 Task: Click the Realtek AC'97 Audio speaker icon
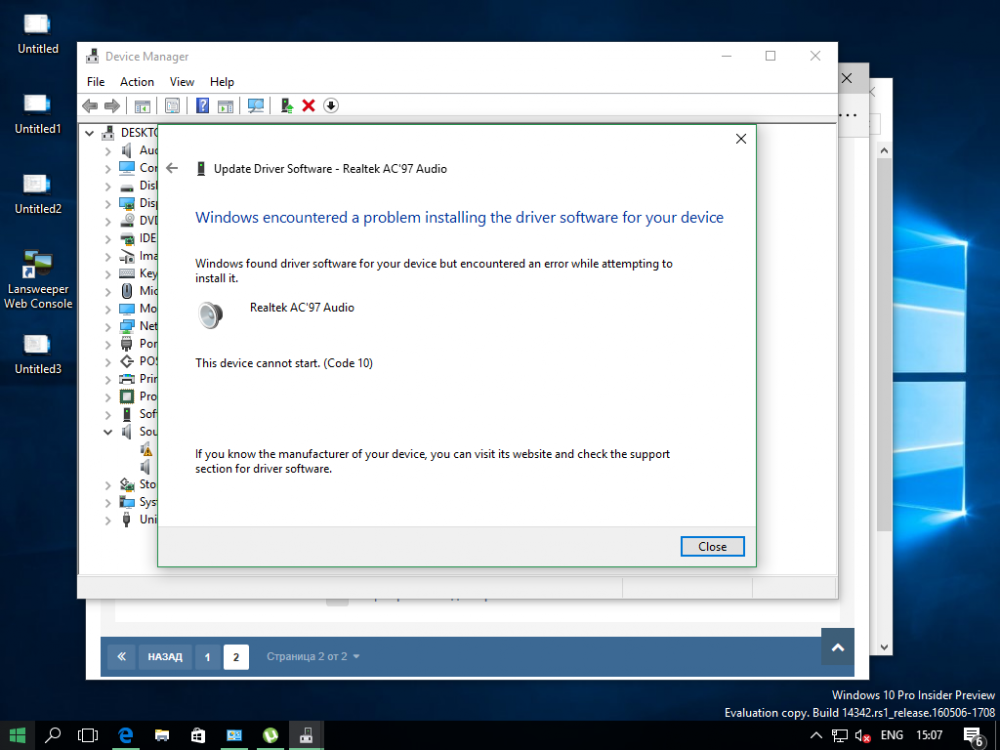point(210,315)
